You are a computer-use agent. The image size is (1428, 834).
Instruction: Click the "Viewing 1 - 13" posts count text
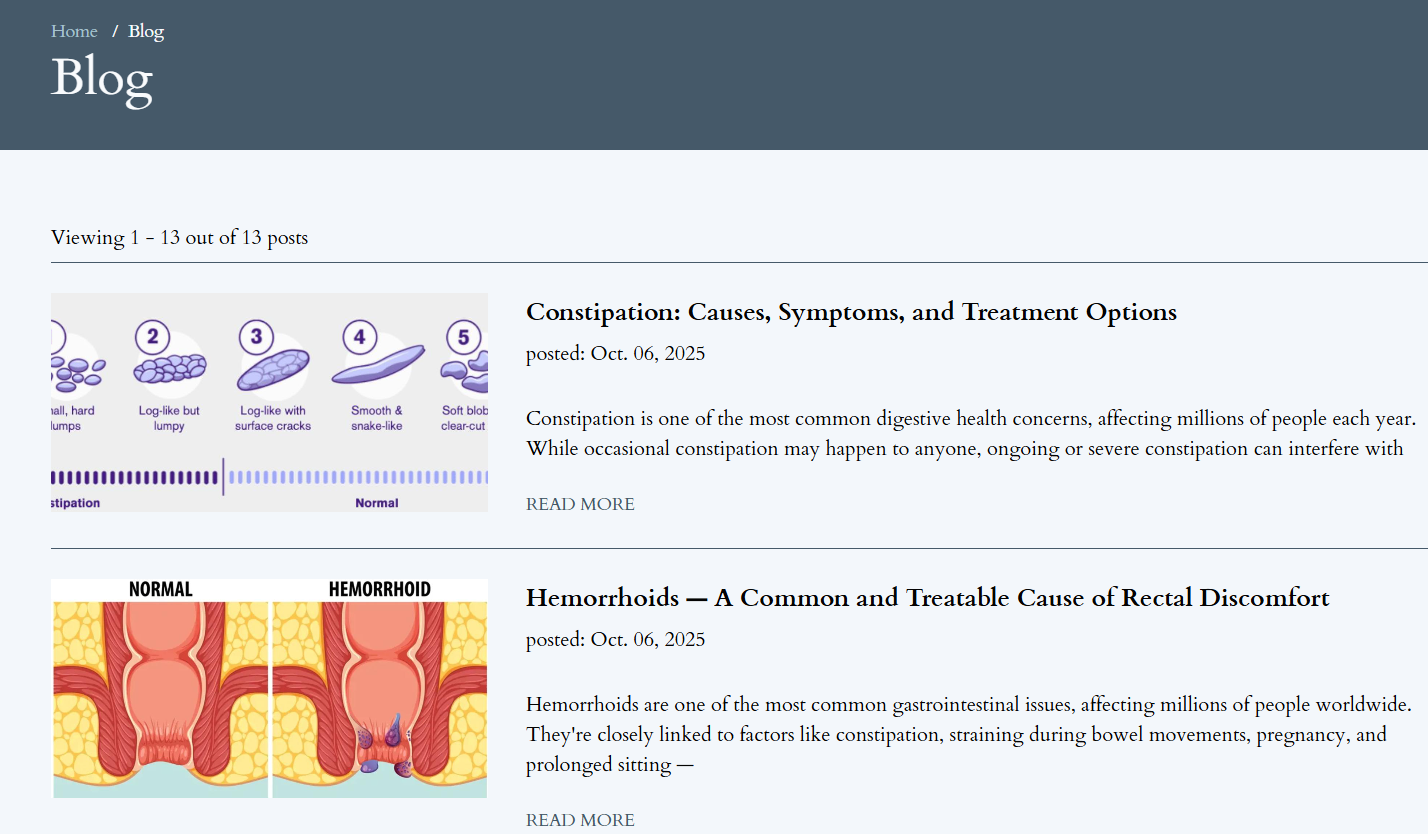pyautogui.click(x=179, y=238)
